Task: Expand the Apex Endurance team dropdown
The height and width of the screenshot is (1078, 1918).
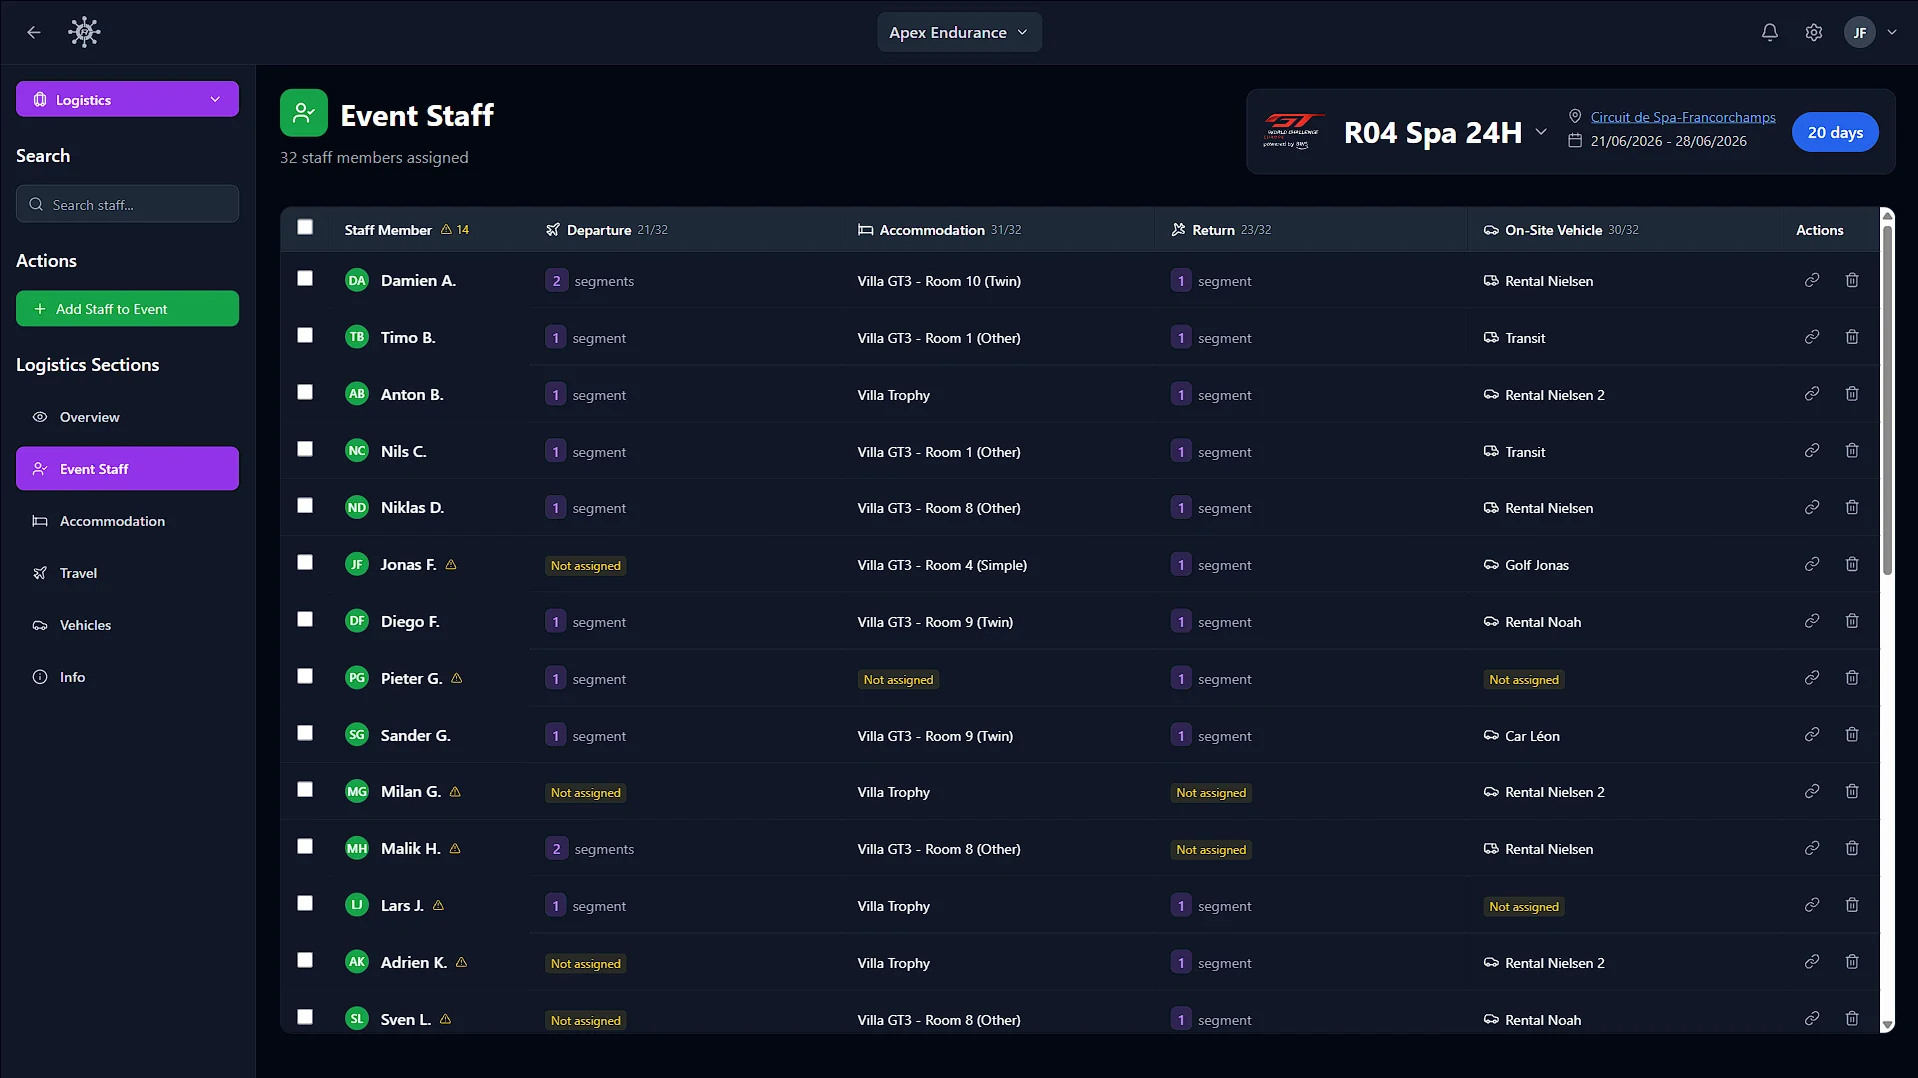Action: click(x=959, y=32)
